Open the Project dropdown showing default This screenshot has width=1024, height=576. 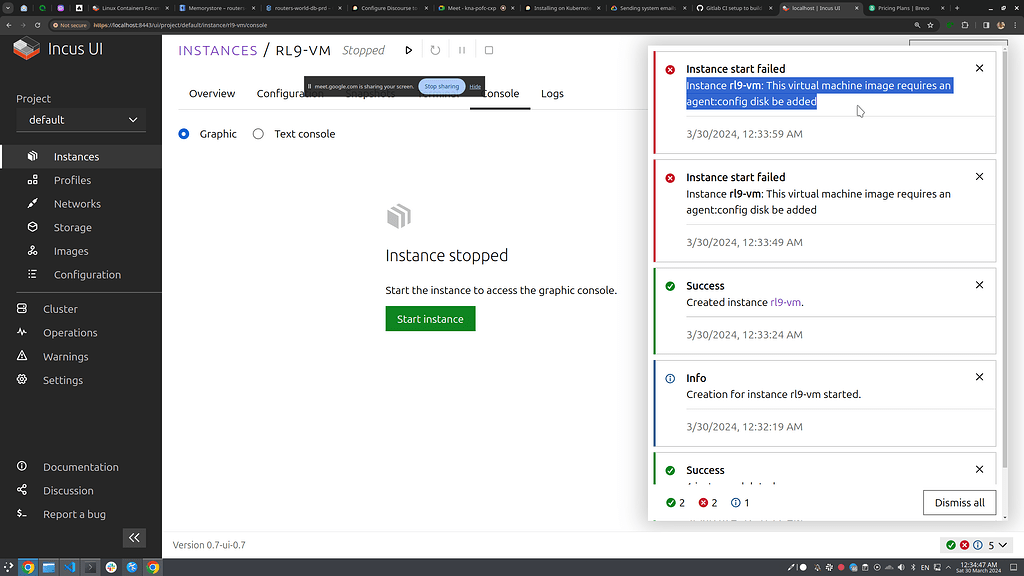click(x=80, y=119)
